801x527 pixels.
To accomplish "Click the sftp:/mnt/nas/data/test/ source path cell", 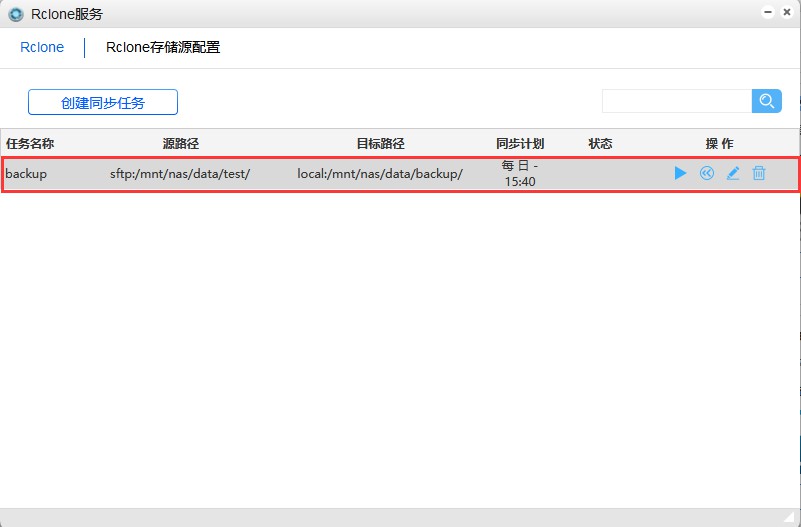I will point(180,174).
